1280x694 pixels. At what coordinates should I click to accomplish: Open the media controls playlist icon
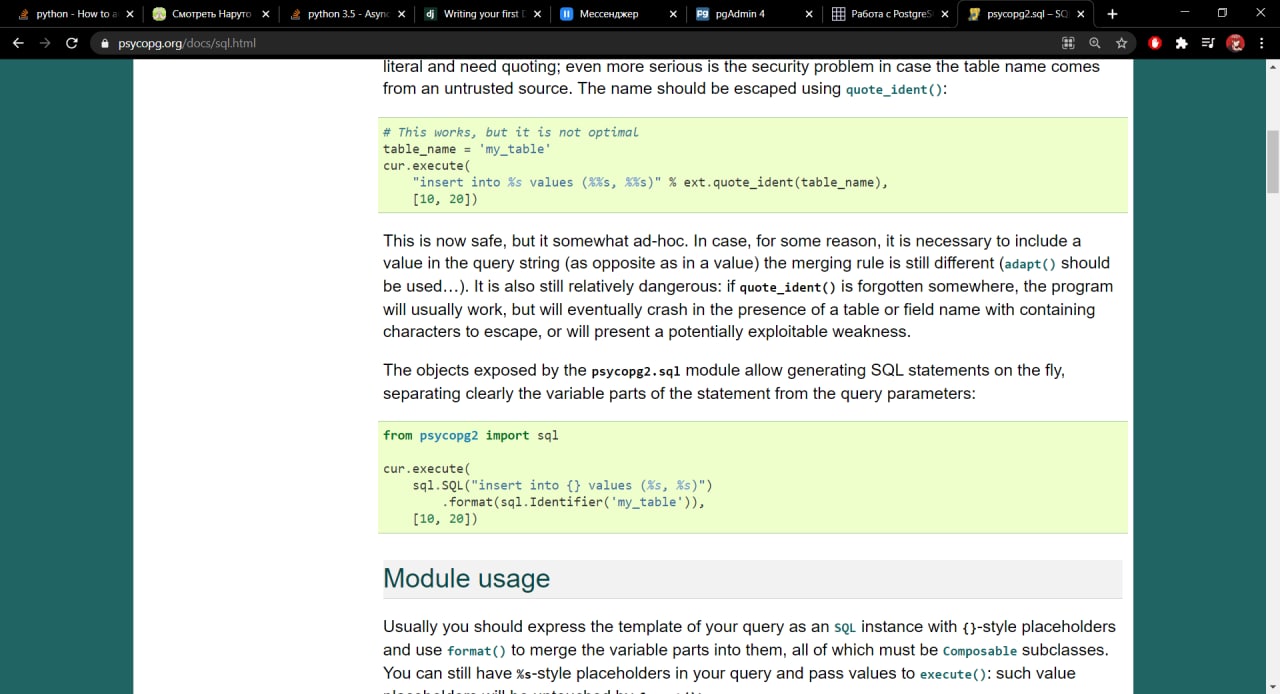point(1208,43)
